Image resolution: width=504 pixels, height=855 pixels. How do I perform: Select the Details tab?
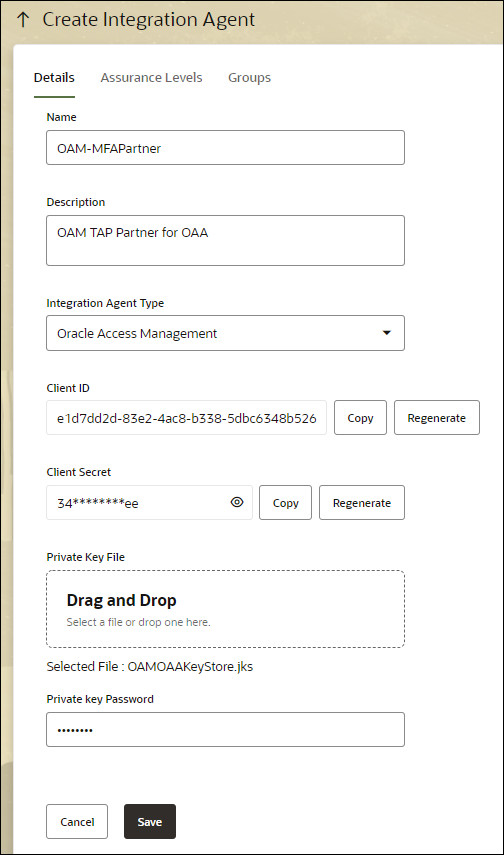54,77
